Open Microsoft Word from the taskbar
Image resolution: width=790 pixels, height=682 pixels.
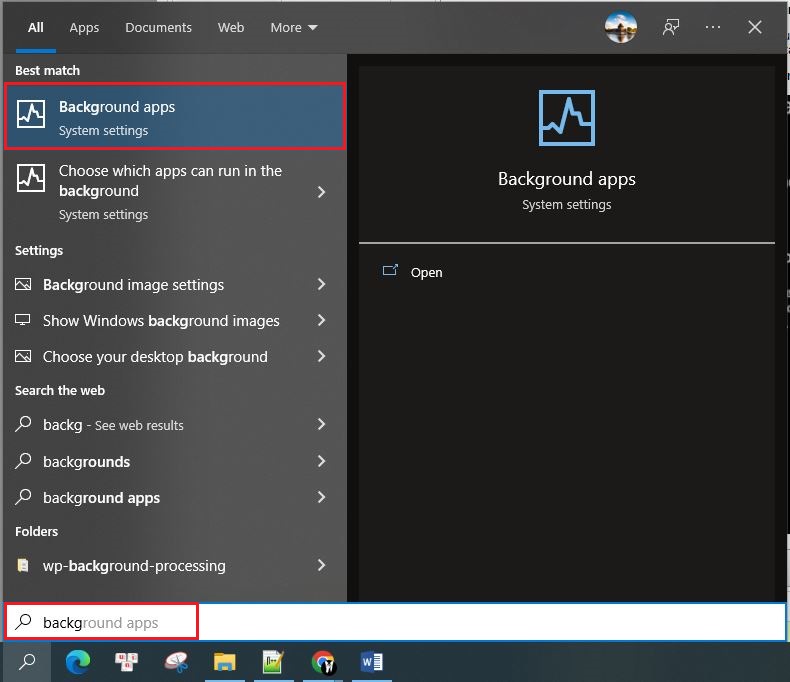click(371, 661)
